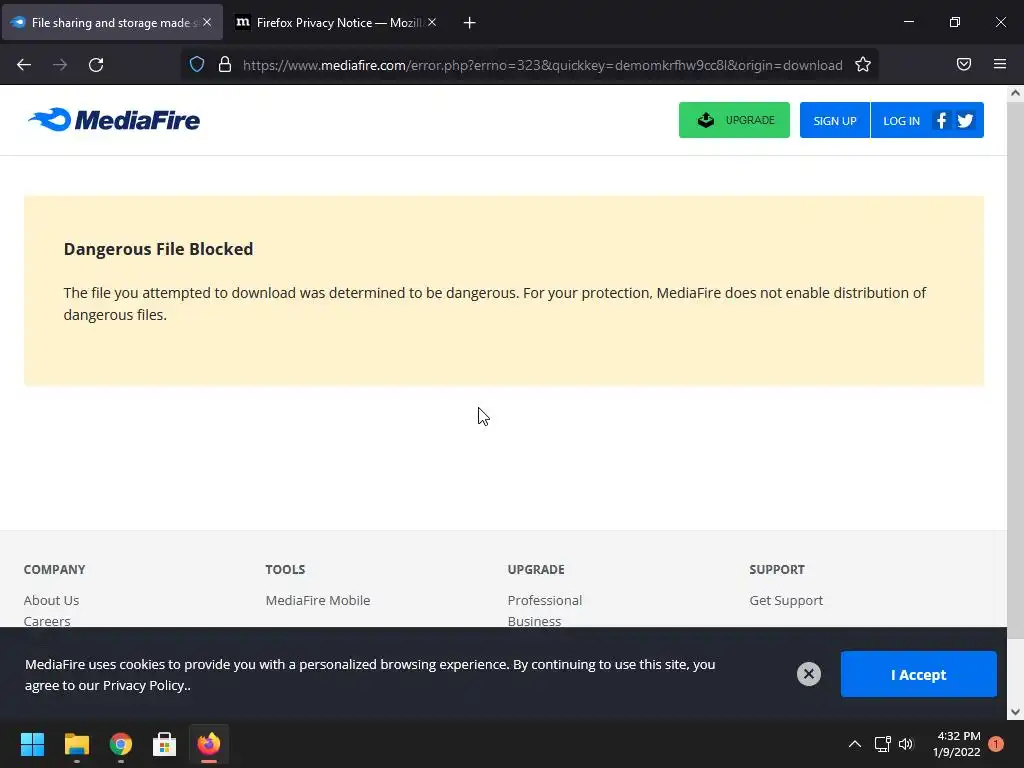Open the MediaFire Mobile link
Screen dimensions: 1024x768
[318, 600]
